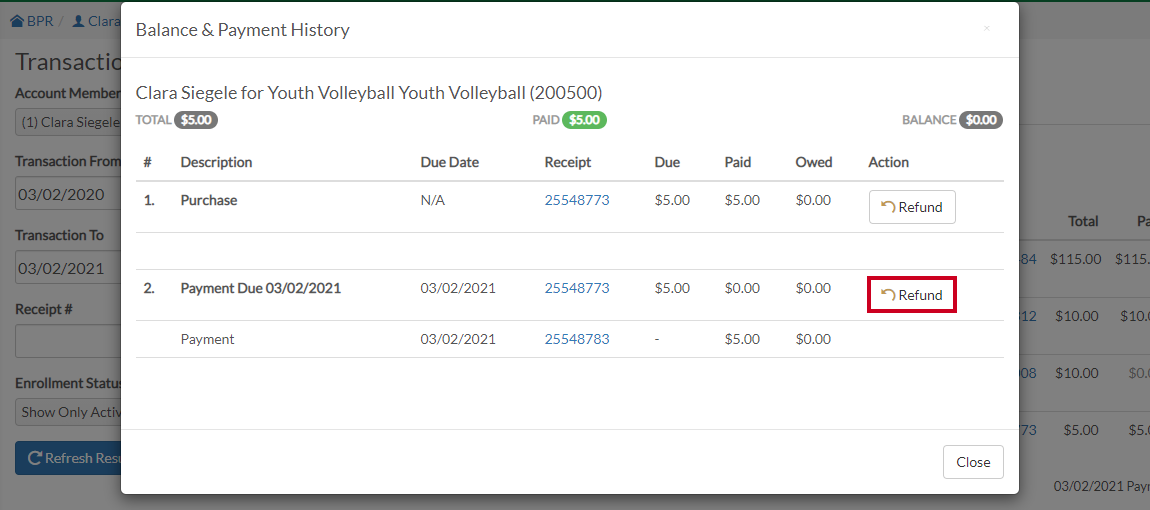Click the N/A due date cell
Screen dimensions: 1150x510
433,200
